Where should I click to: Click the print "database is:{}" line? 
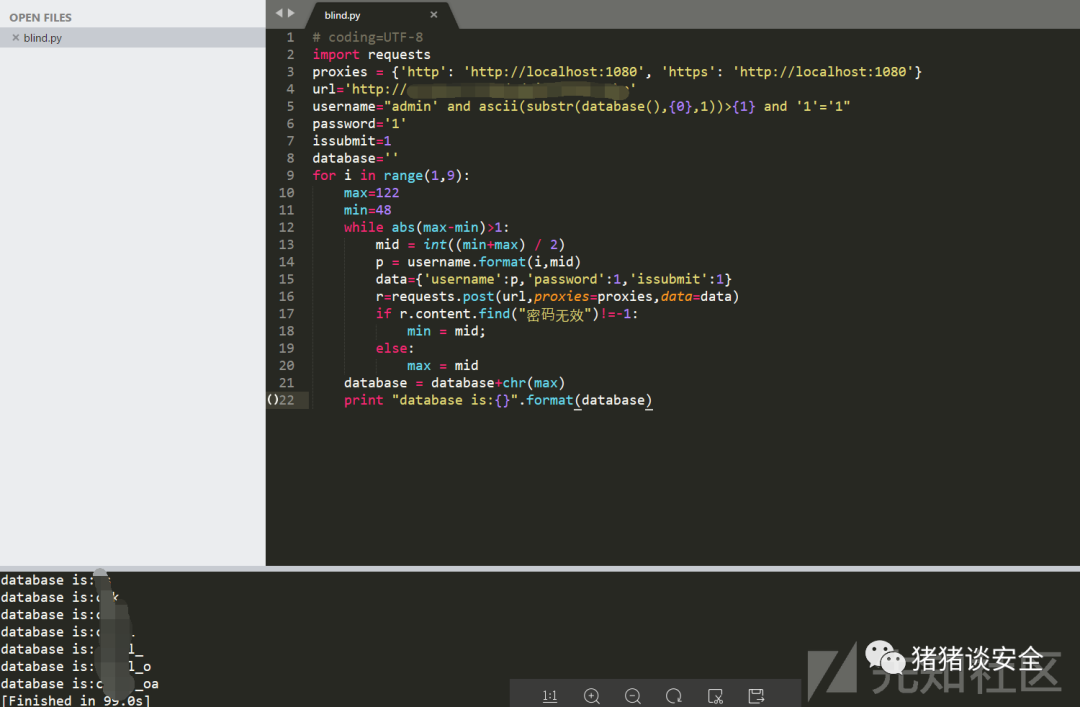tap(497, 400)
